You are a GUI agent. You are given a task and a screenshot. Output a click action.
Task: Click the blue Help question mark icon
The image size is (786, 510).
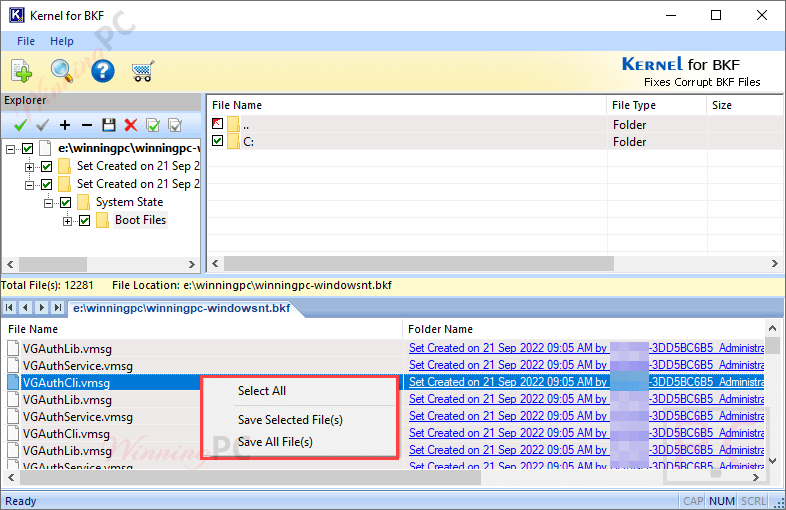[103, 71]
